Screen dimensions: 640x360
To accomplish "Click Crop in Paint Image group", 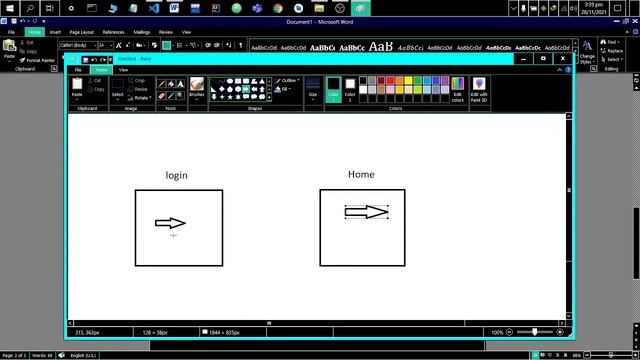I will click(x=137, y=80).
